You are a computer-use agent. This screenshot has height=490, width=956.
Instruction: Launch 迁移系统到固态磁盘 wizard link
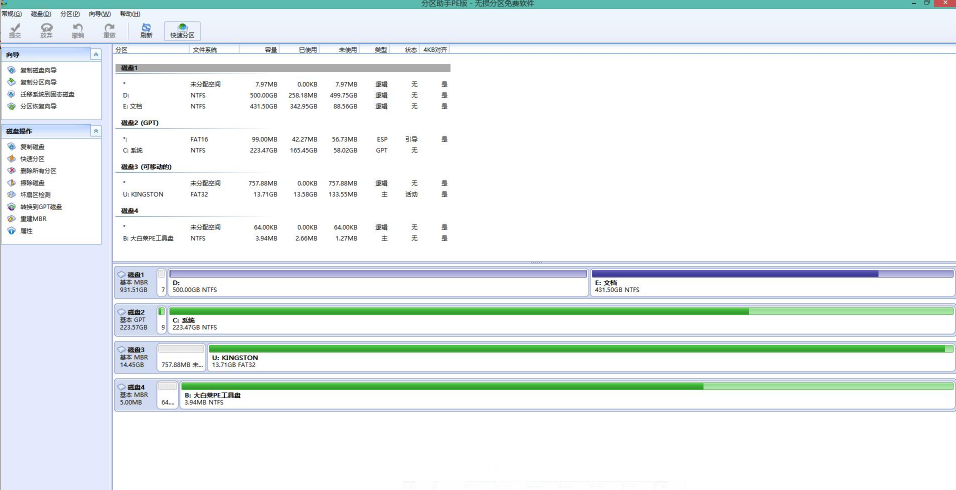point(47,94)
